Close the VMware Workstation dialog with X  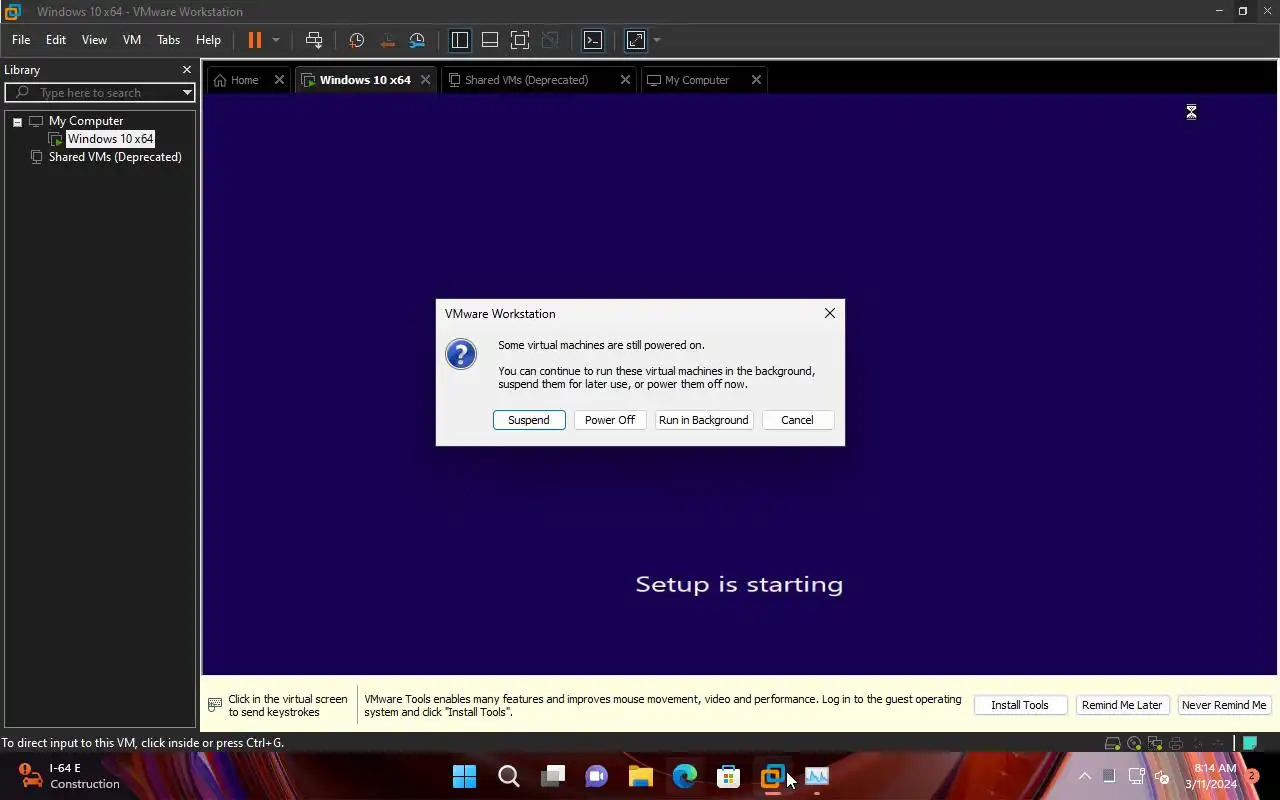point(829,313)
